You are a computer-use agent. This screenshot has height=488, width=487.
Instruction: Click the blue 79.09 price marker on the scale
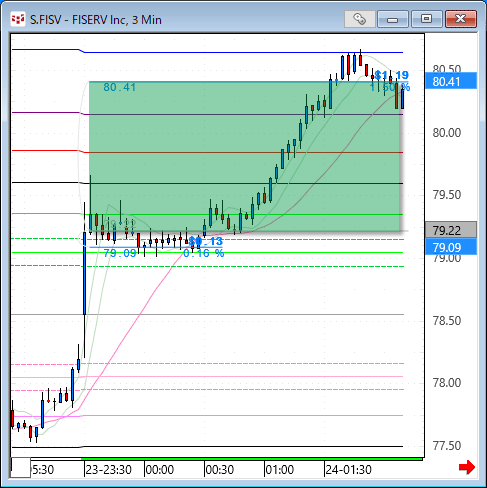451,248
